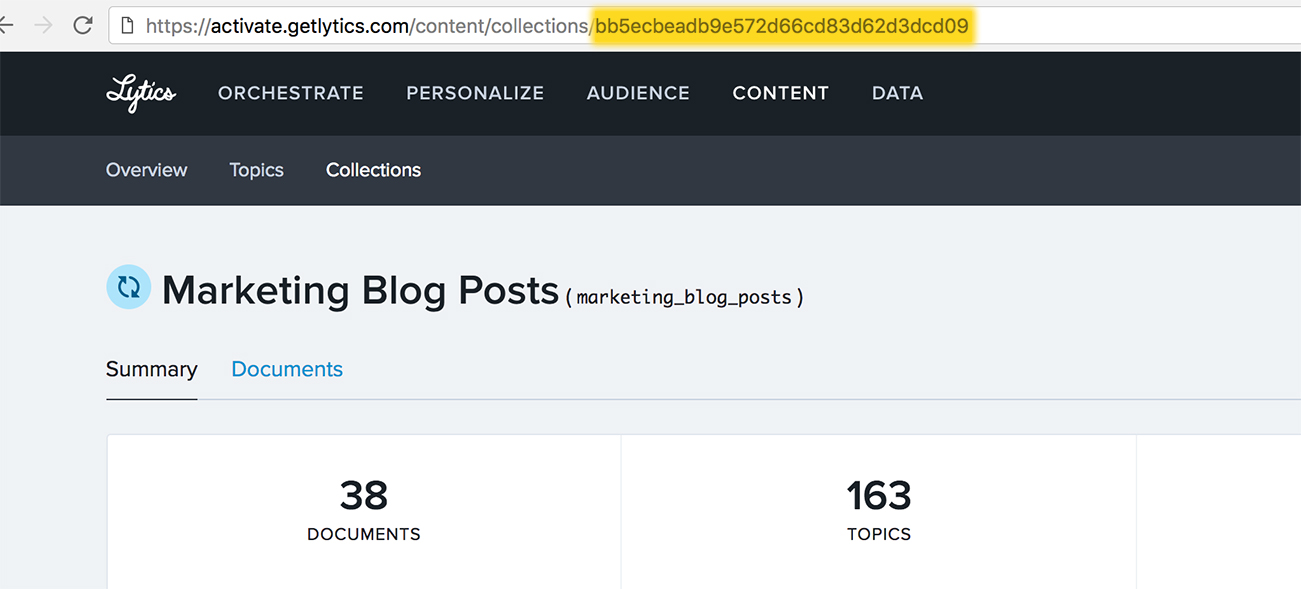
Task: Click the Lytics logo
Action: tap(141, 93)
